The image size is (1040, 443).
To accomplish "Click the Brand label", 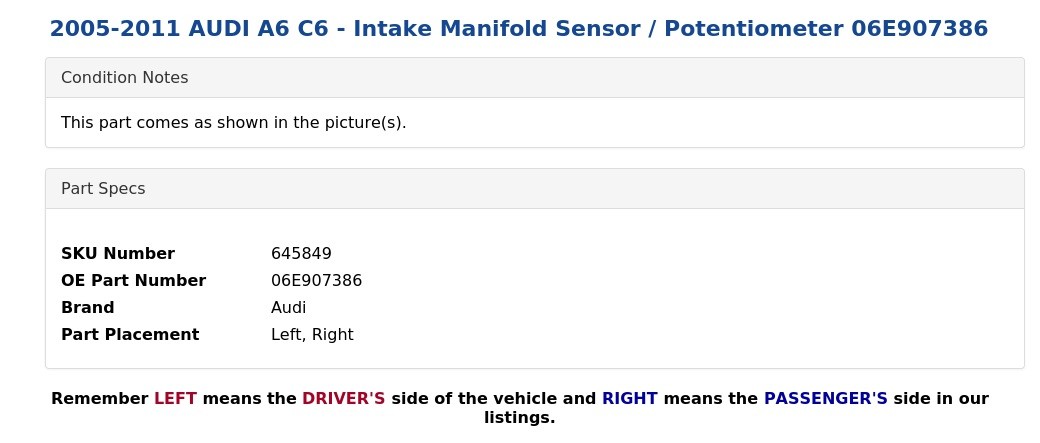I will coord(88,308).
